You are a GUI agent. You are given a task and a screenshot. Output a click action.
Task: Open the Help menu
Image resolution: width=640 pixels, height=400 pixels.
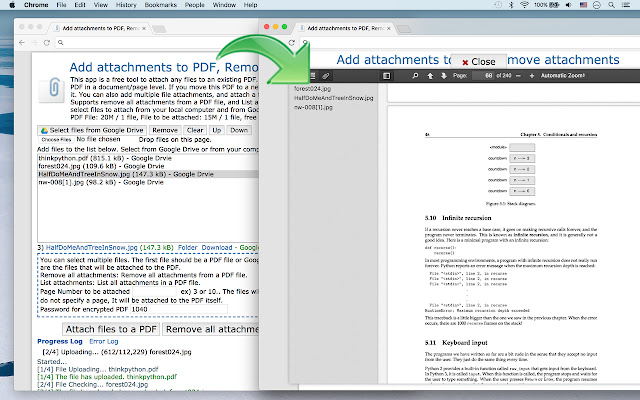250,5
